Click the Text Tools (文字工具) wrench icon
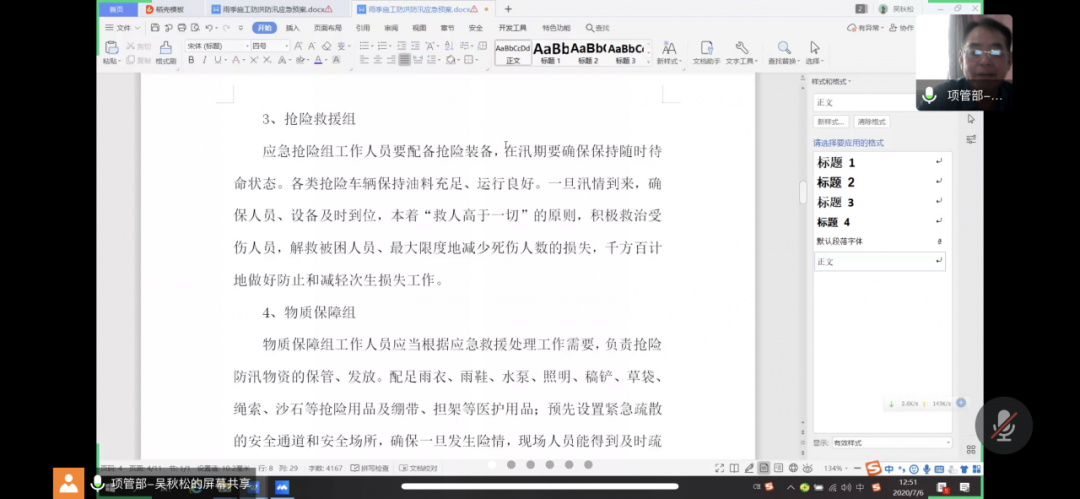This screenshot has width=1080, height=499. coord(742,49)
